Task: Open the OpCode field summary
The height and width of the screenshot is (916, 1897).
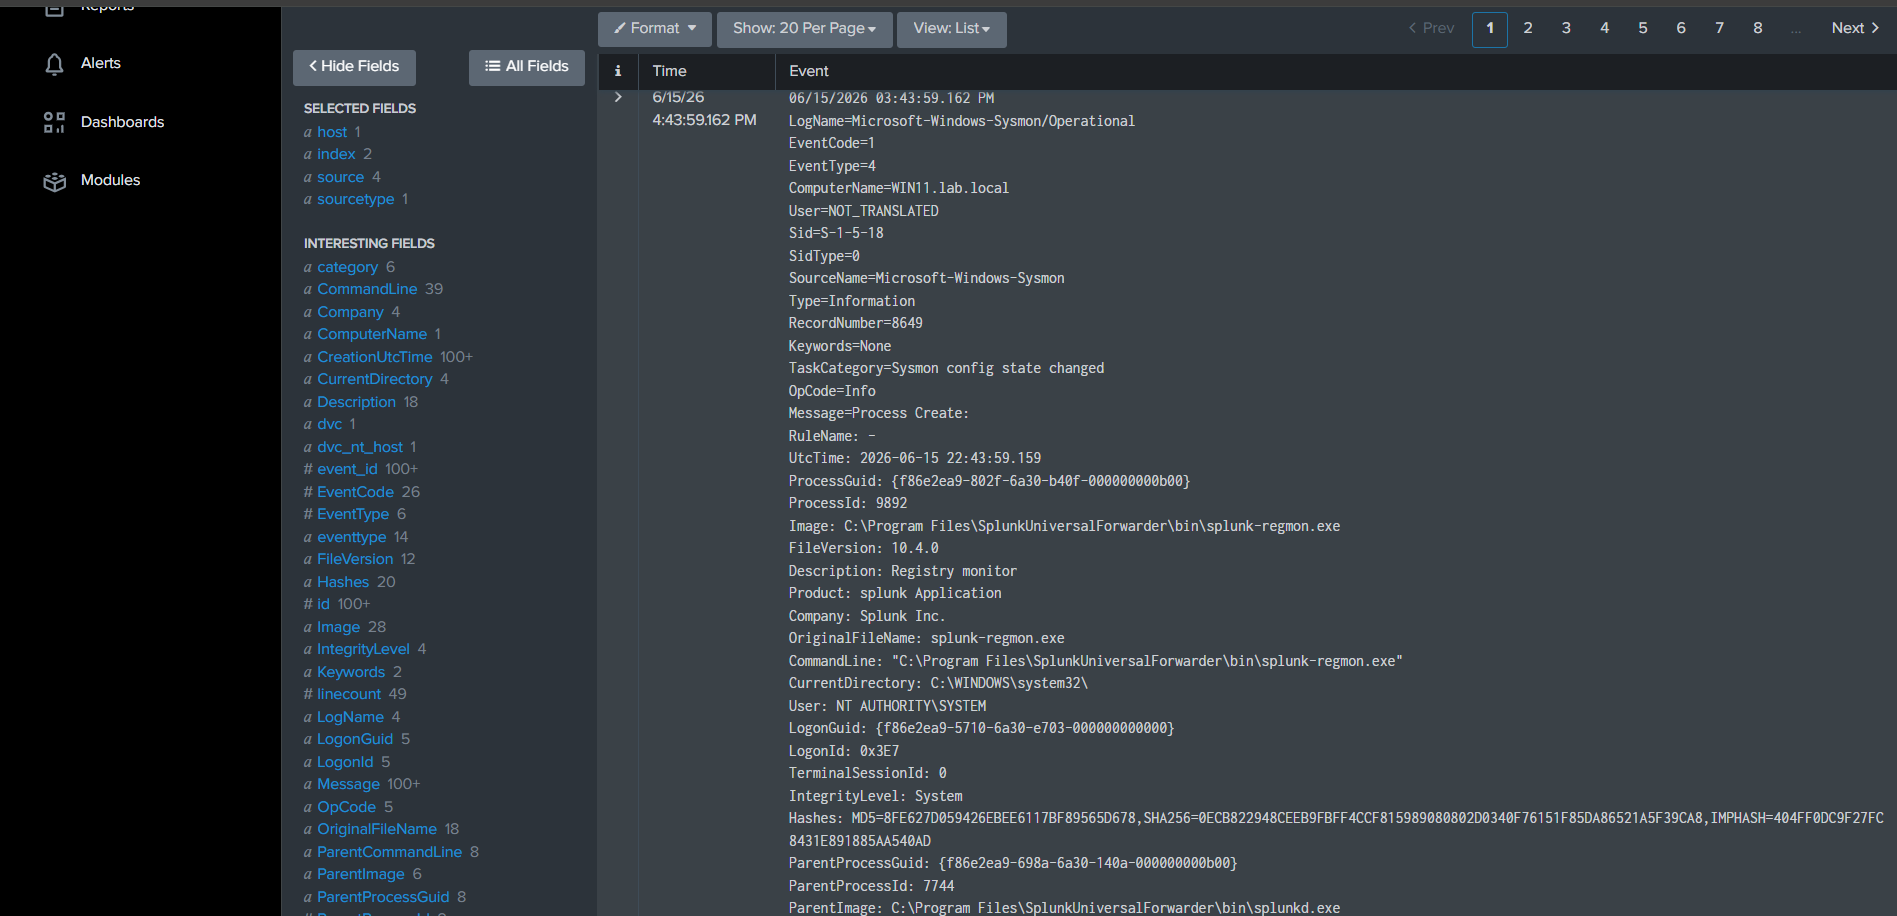Action: 346,807
